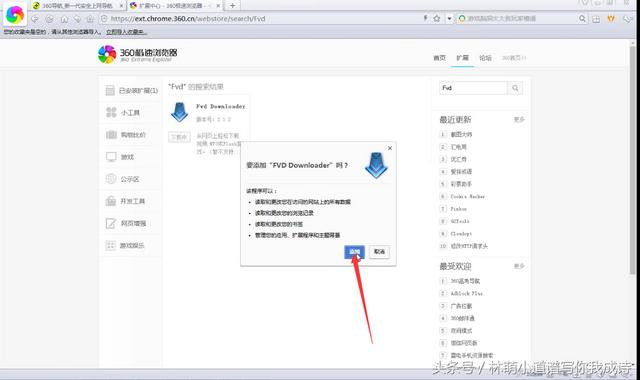Click the grid icon in the last sidebar row
The width and height of the screenshot is (640, 380).
click(111, 245)
